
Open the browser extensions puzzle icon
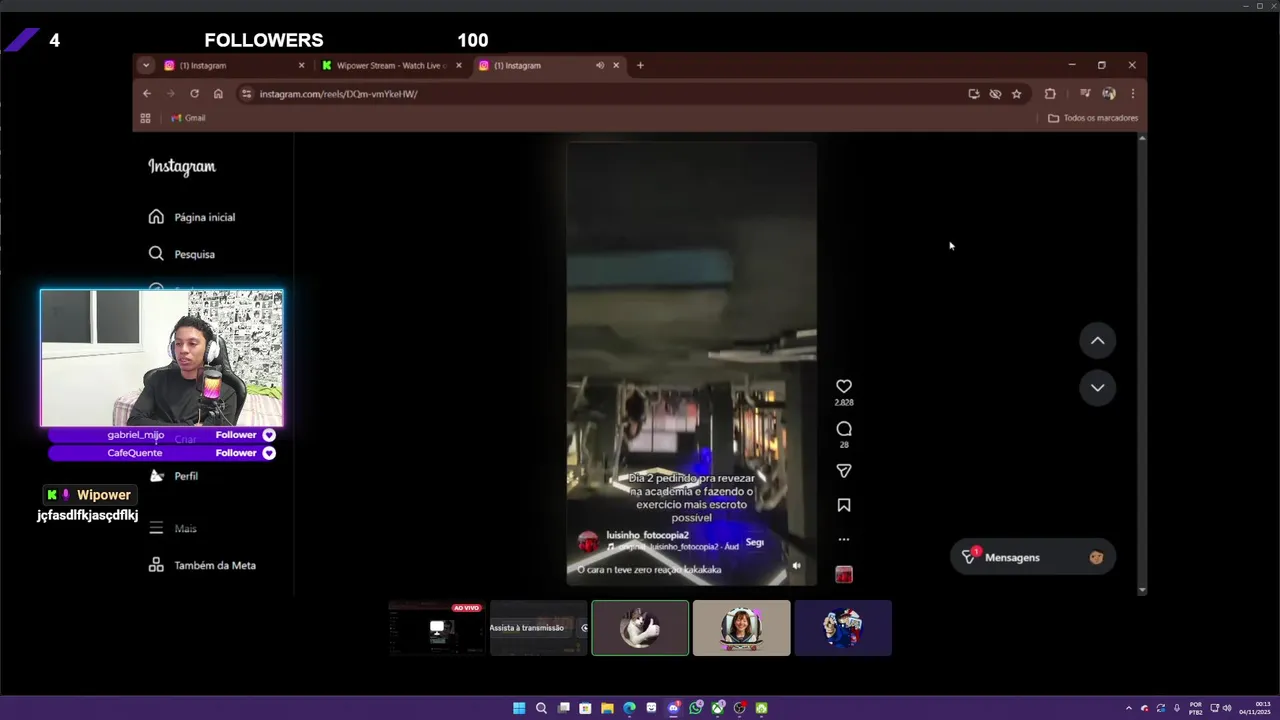tap(1050, 93)
